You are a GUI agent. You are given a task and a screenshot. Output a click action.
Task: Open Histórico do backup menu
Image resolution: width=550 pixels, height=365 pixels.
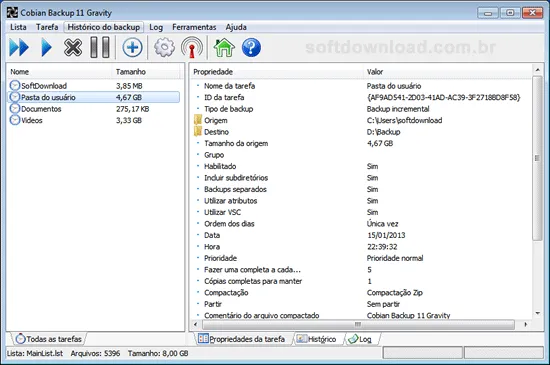(x=104, y=27)
